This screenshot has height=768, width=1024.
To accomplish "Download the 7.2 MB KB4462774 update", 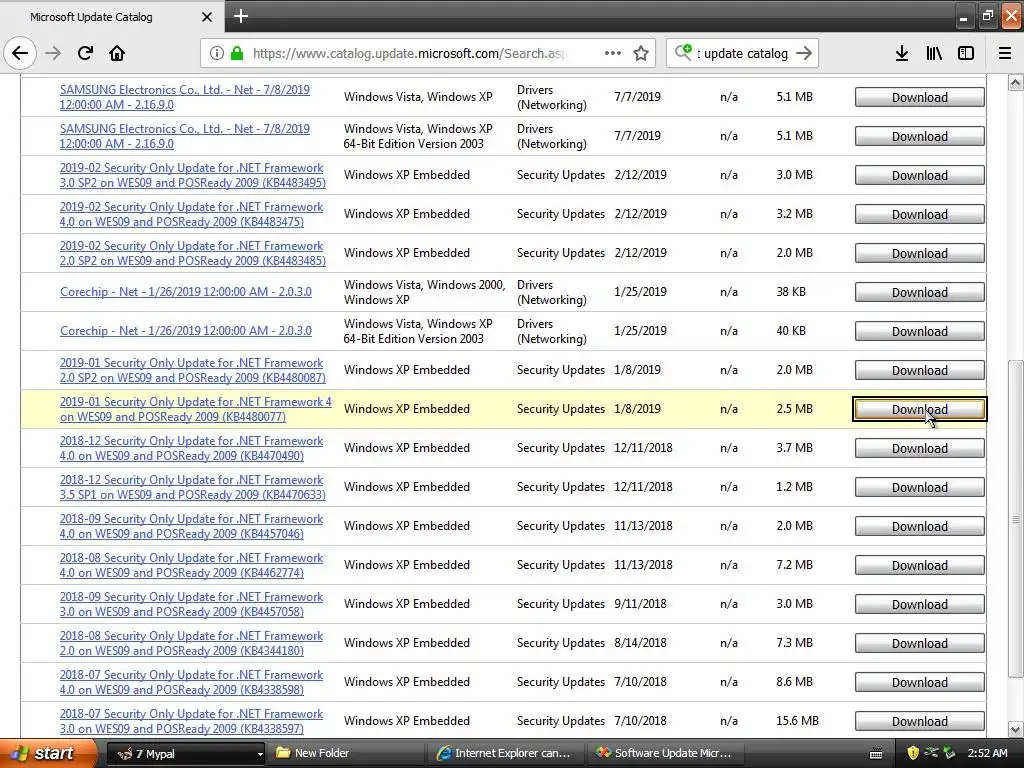I will 920,566.
